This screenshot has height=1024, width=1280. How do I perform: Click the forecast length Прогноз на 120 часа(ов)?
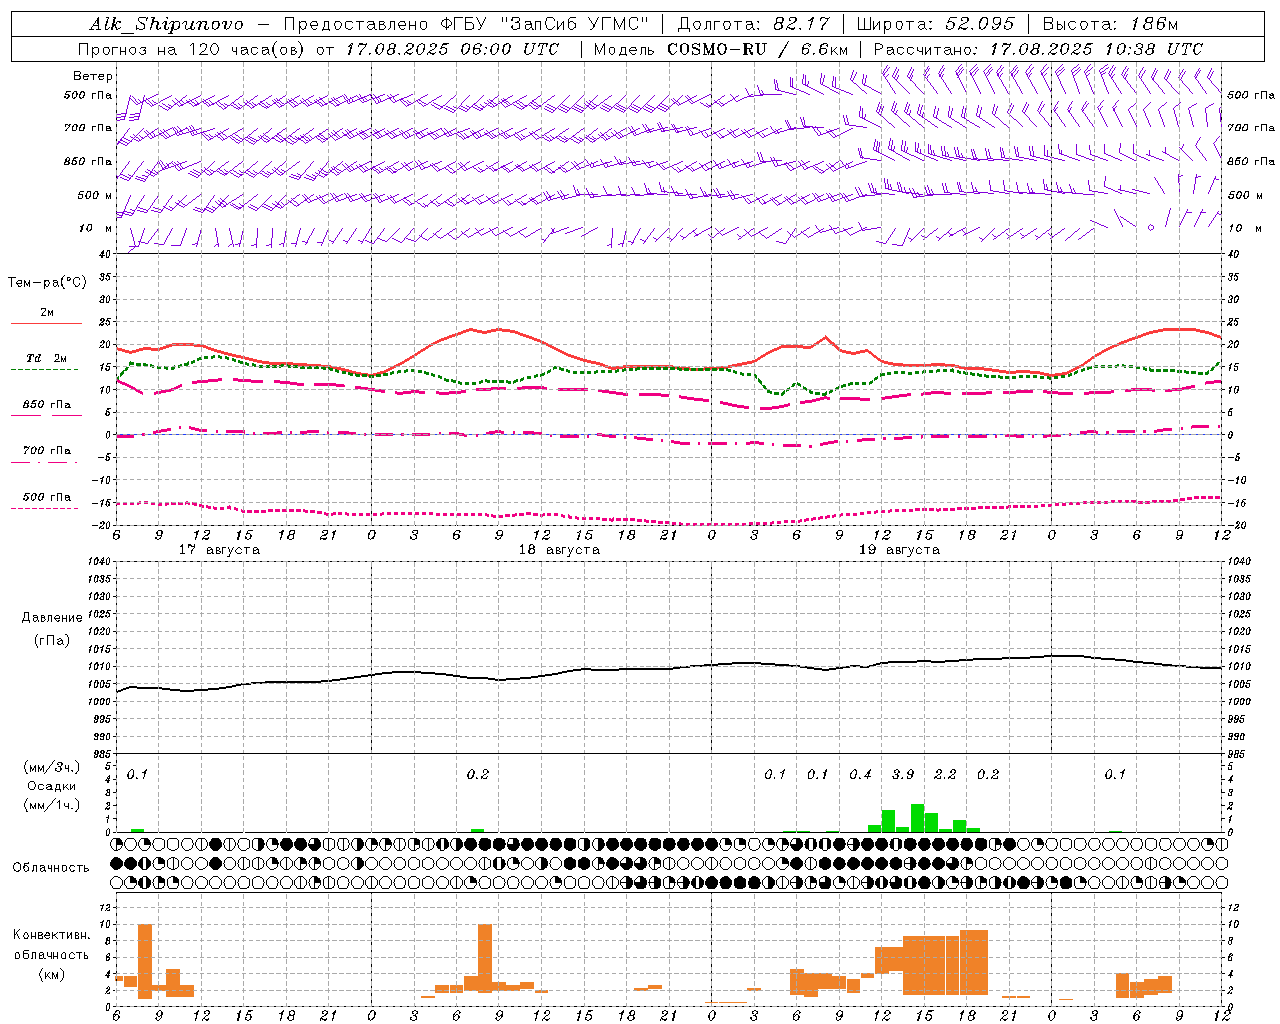(191, 49)
